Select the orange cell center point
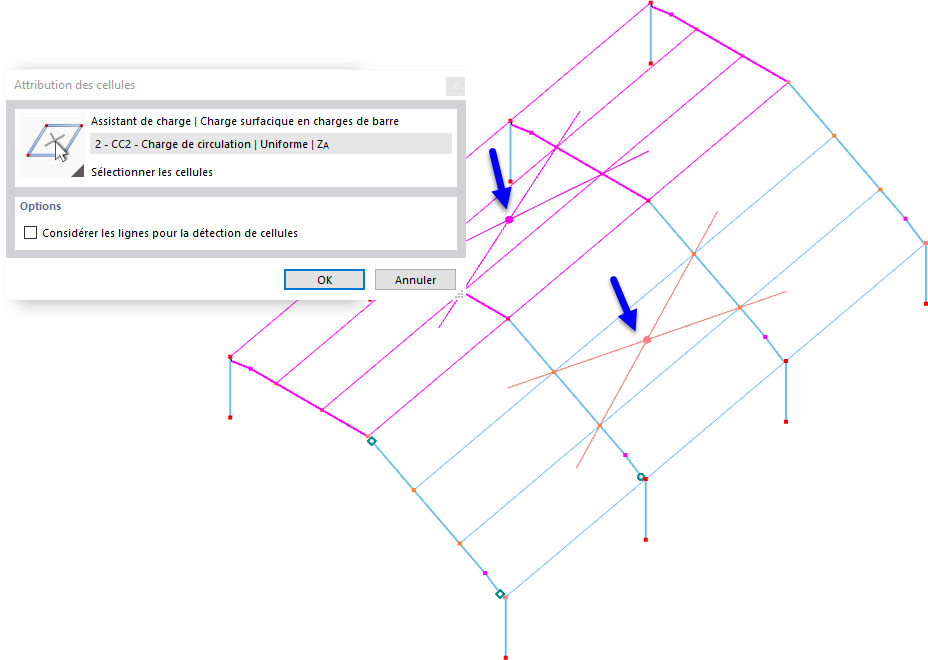The height and width of the screenshot is (660, 928). click(647, 340)
